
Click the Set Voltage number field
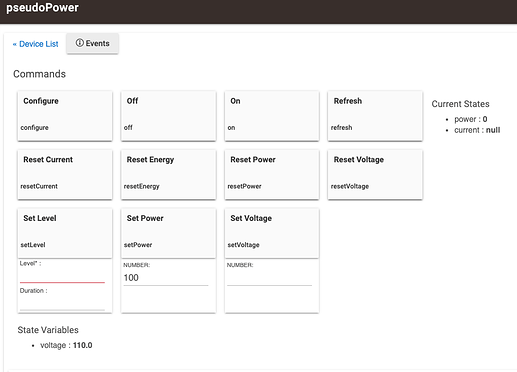(x=269, y=278)
